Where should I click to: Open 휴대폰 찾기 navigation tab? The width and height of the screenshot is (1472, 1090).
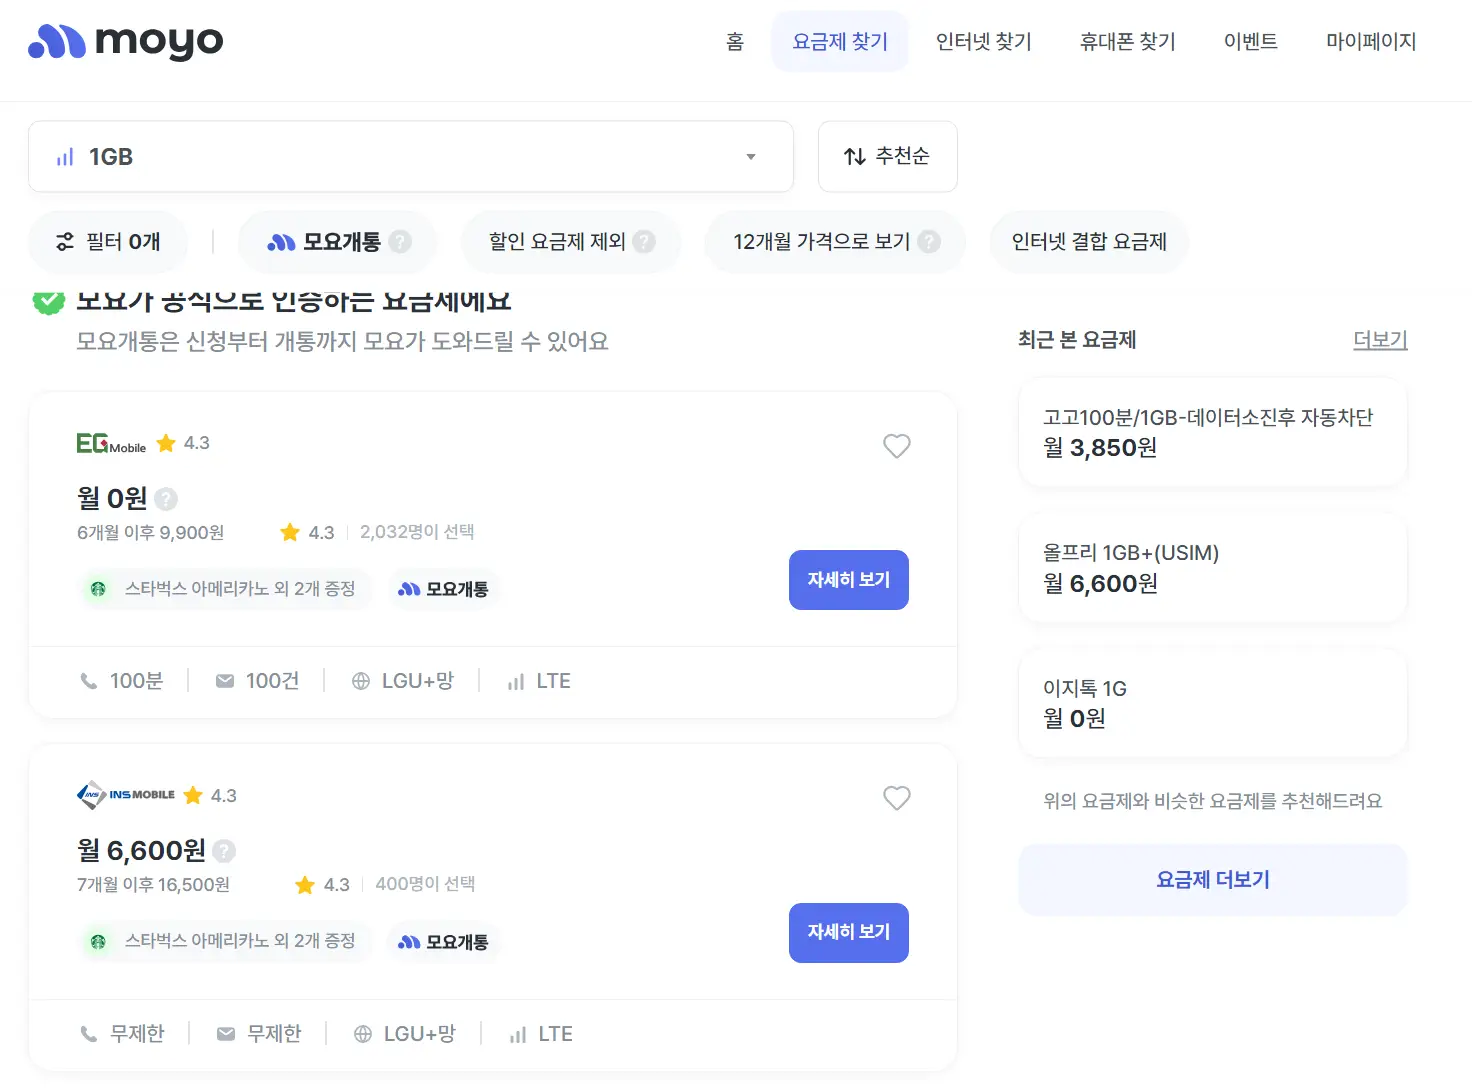[1128, 41]
